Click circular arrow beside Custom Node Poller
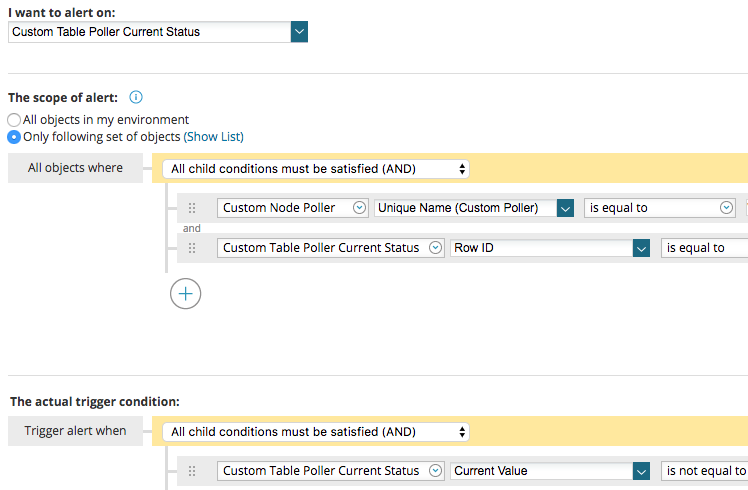Image resolution: width=748 pixels, height=490 pixels. click(x=359, y=208)
